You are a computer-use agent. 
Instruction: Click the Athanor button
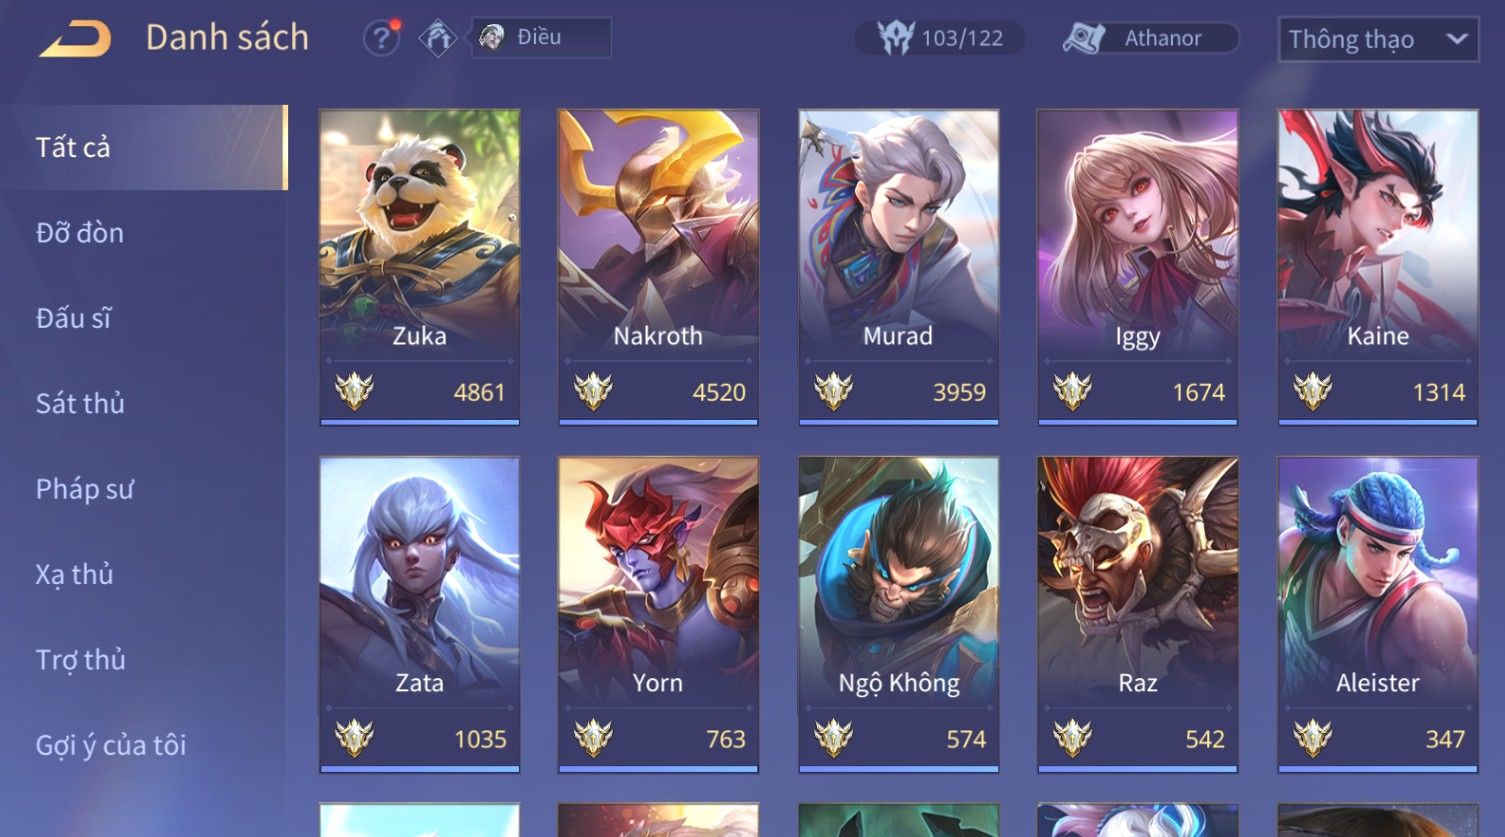click(x=1150, y=38)
